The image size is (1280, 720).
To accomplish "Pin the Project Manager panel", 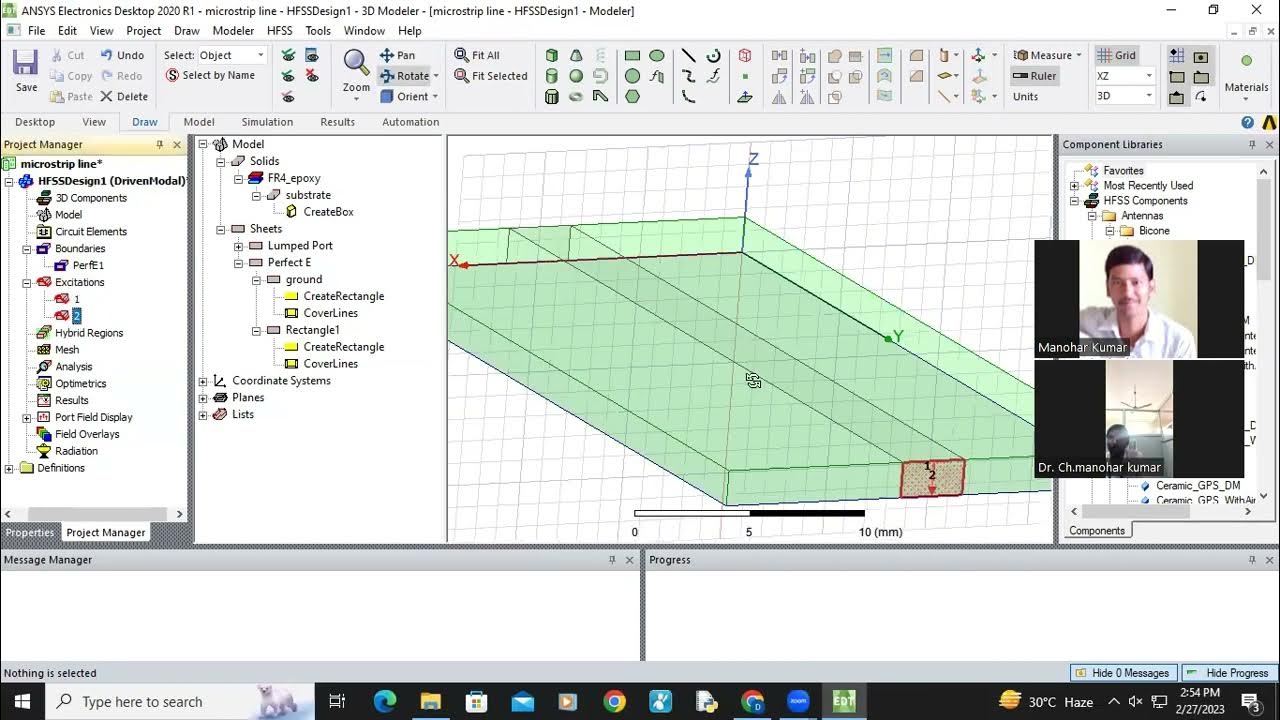I will click(159, 145).
